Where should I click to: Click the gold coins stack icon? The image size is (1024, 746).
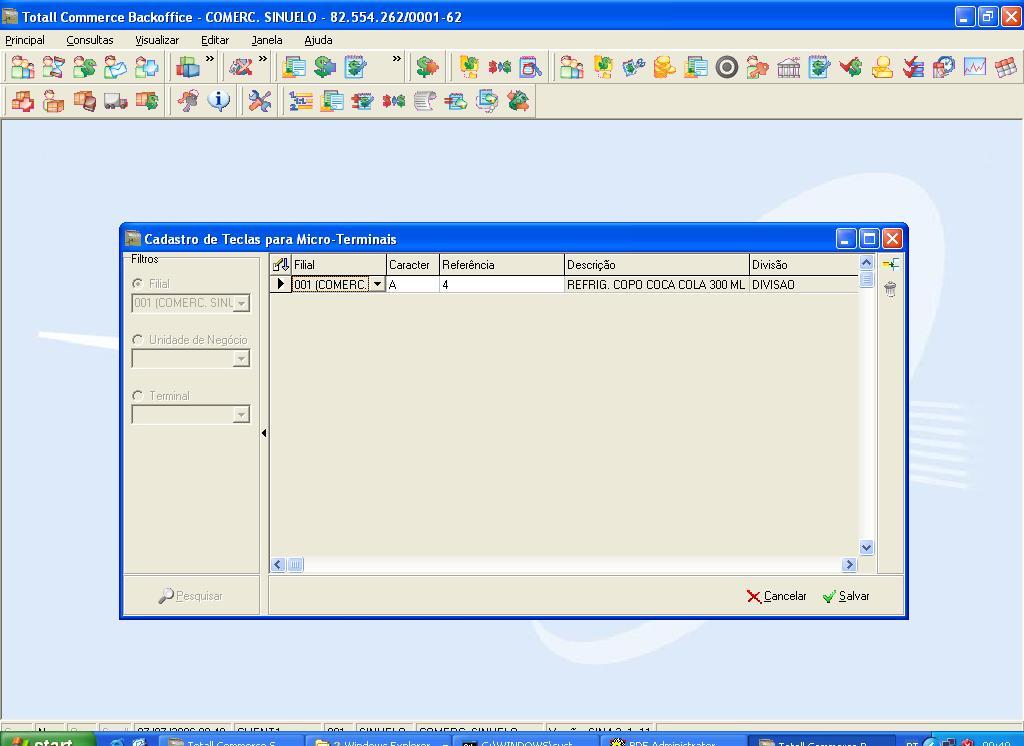(664, 67)
